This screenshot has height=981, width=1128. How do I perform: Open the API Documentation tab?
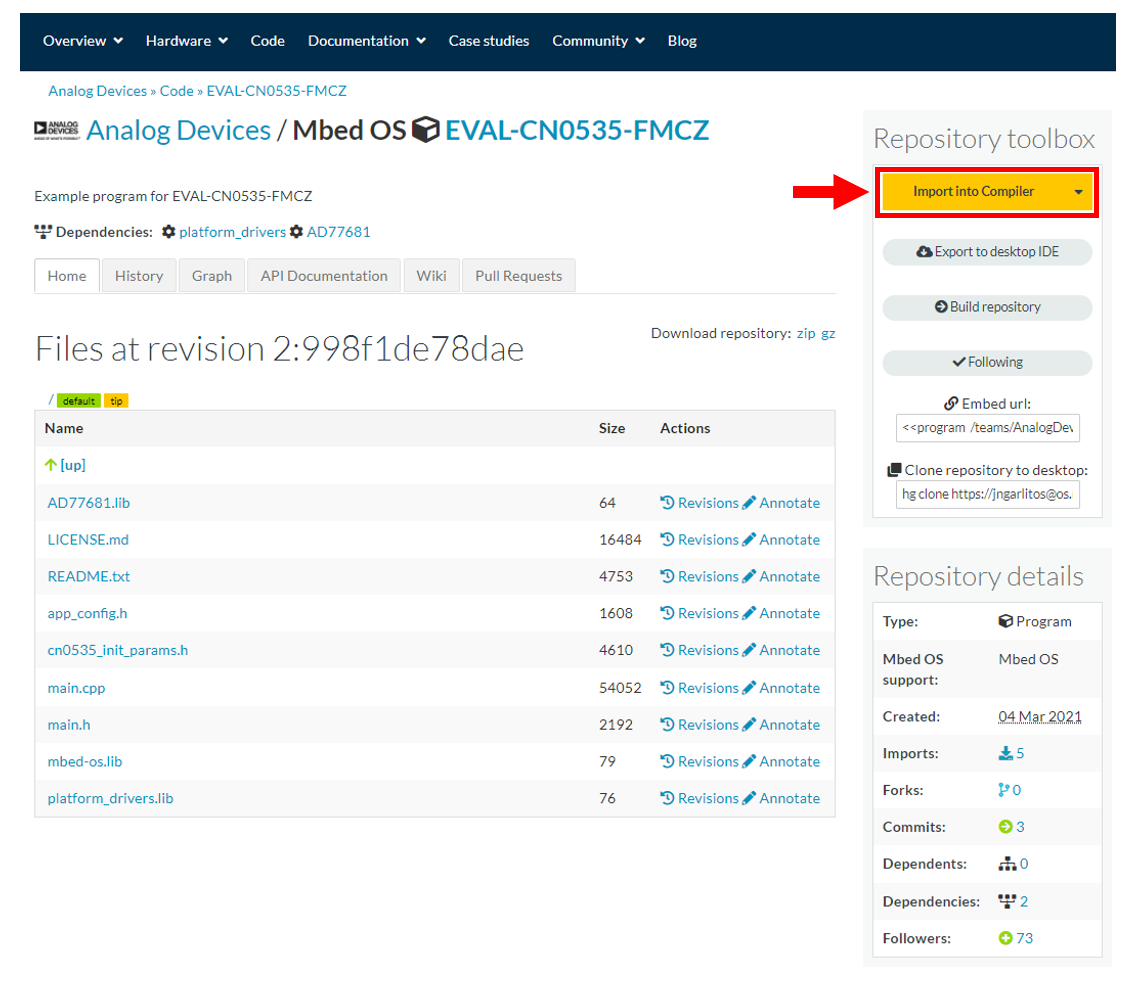(324, 276)
